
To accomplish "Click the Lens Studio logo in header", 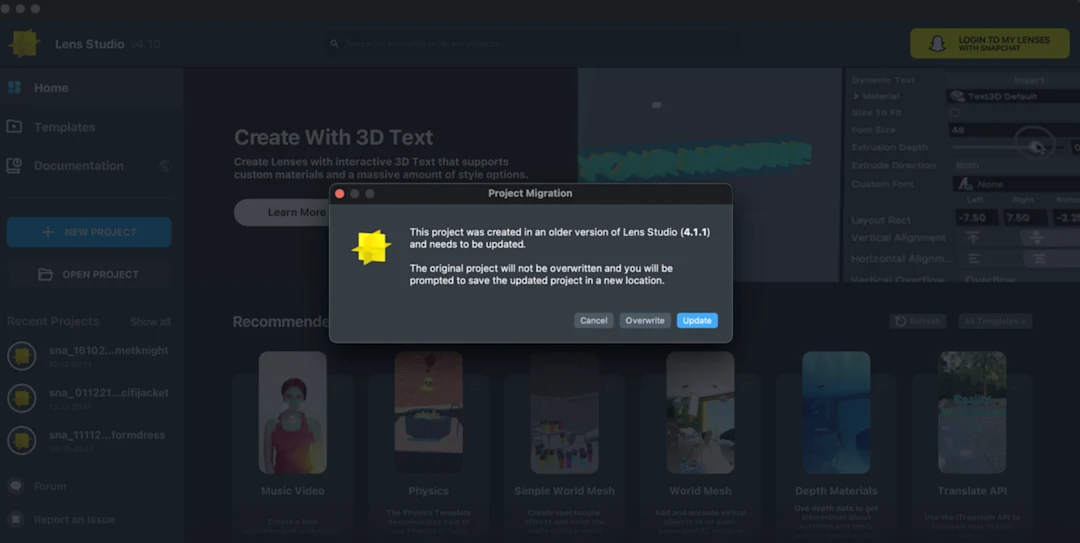I will coord(25,43).
